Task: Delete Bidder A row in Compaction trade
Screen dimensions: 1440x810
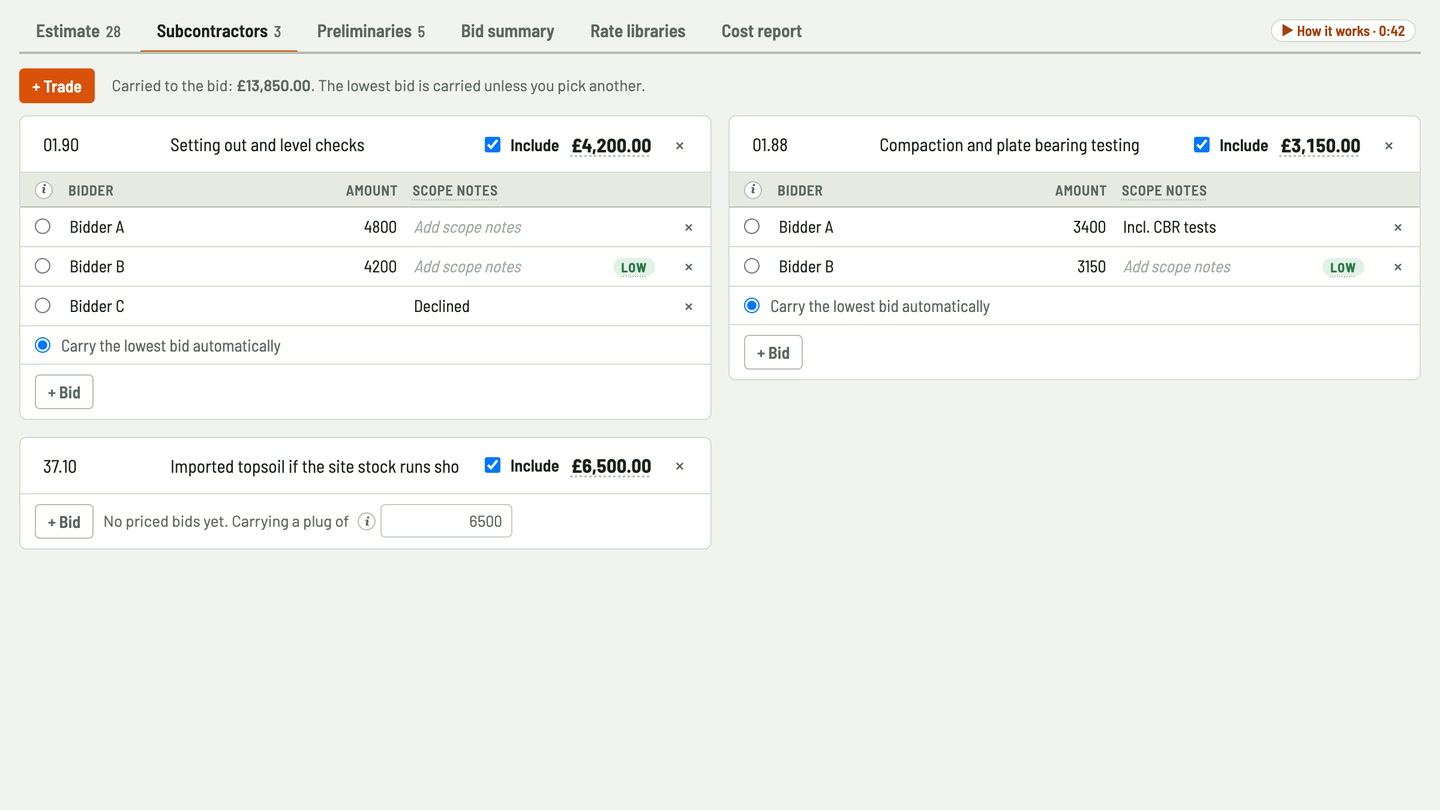Action: tap(1398, 227)
